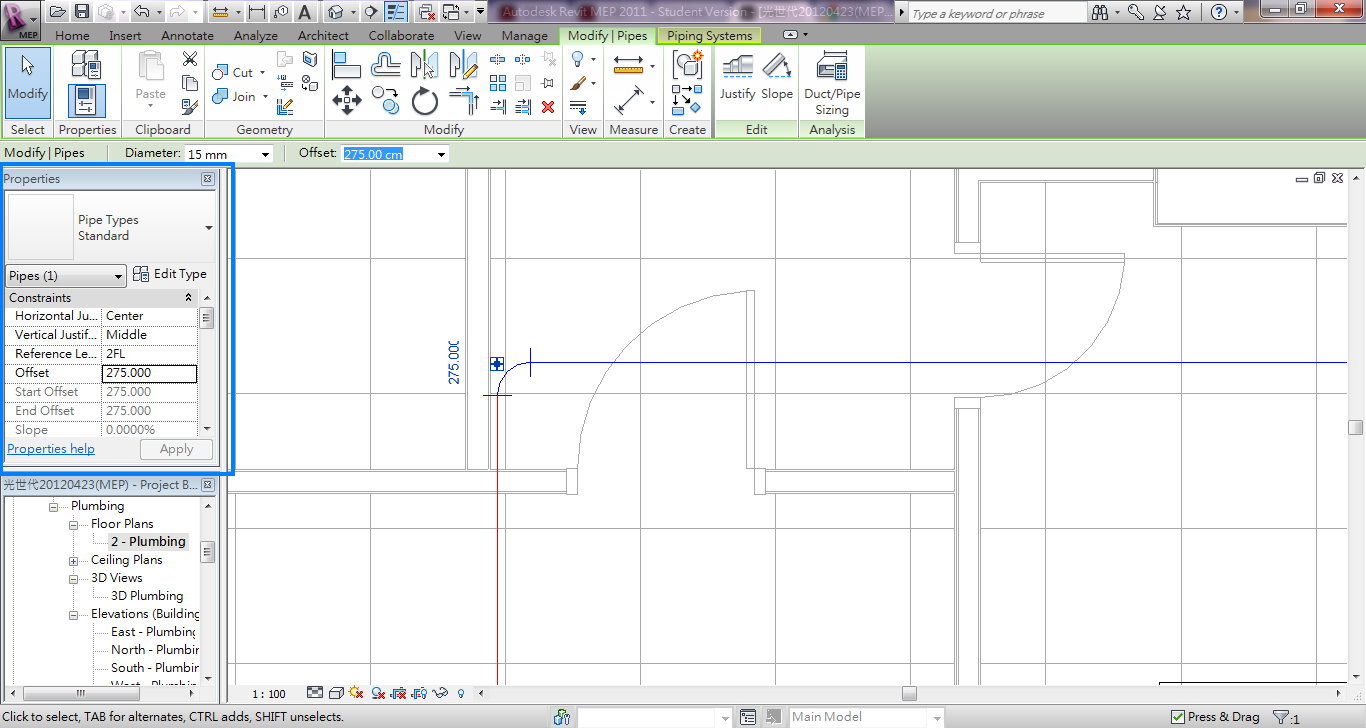Open the Insert ribbon tab
This screenshot has width=1366, height=728.
point(125,35)
